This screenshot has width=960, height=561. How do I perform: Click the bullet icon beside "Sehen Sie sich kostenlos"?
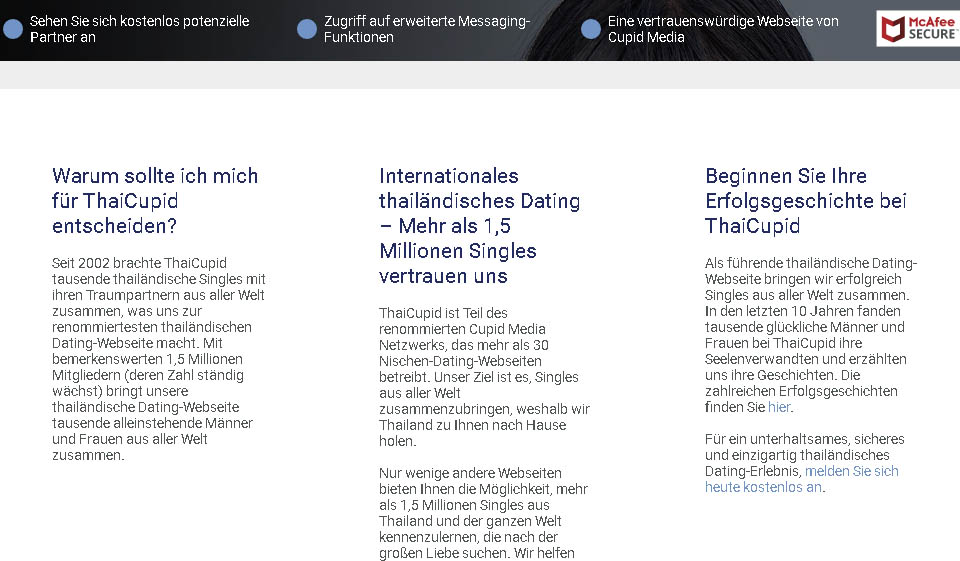coord(13,29)
